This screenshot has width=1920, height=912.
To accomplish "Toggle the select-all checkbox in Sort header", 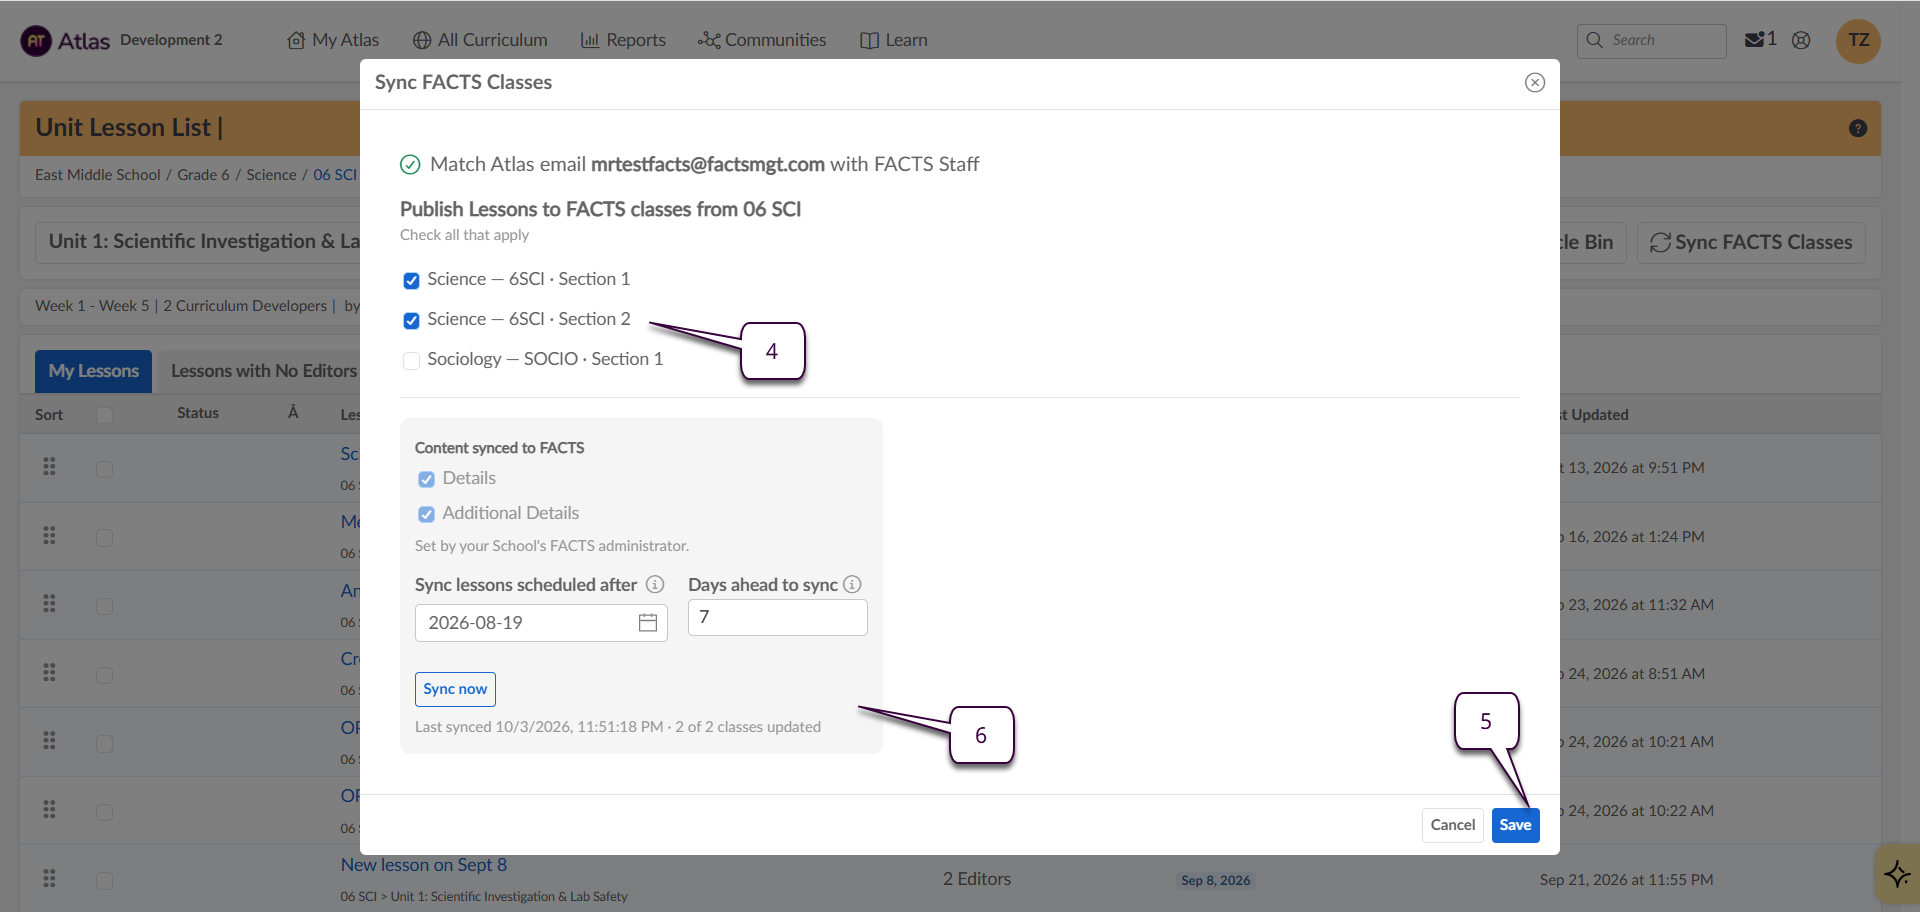I will pos(104,415).
